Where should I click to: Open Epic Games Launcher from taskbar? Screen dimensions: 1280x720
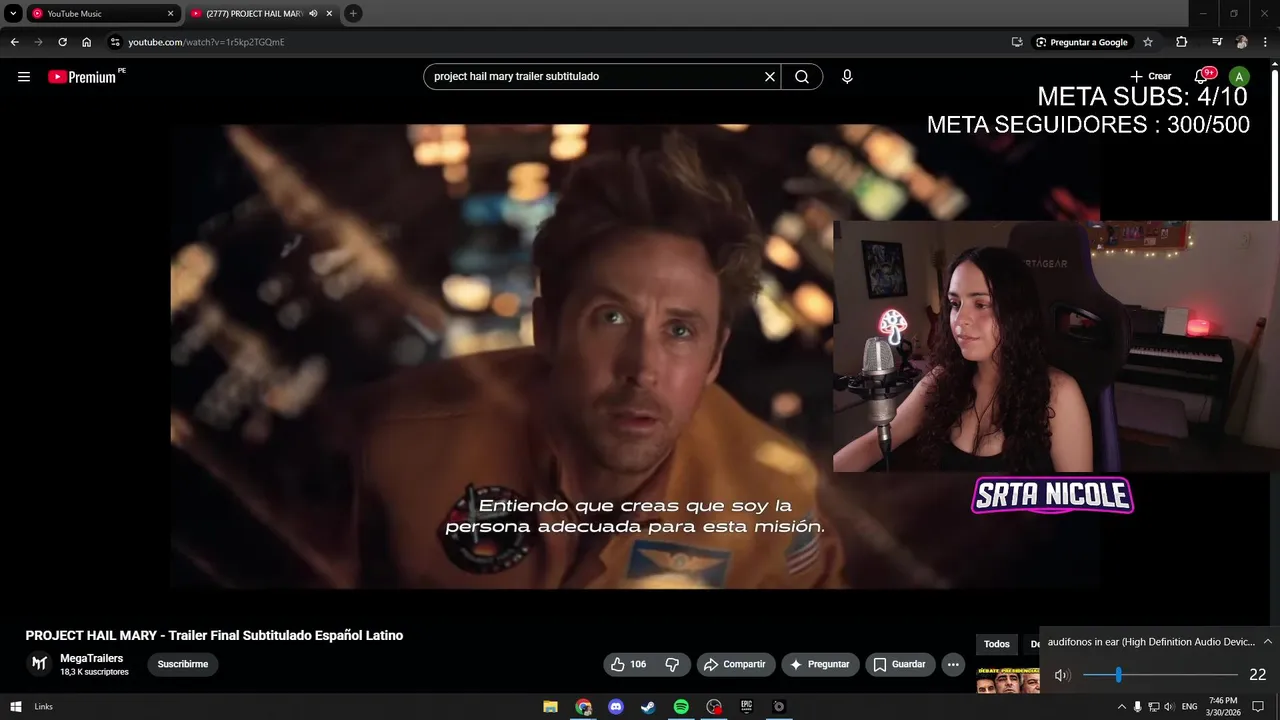746,707
